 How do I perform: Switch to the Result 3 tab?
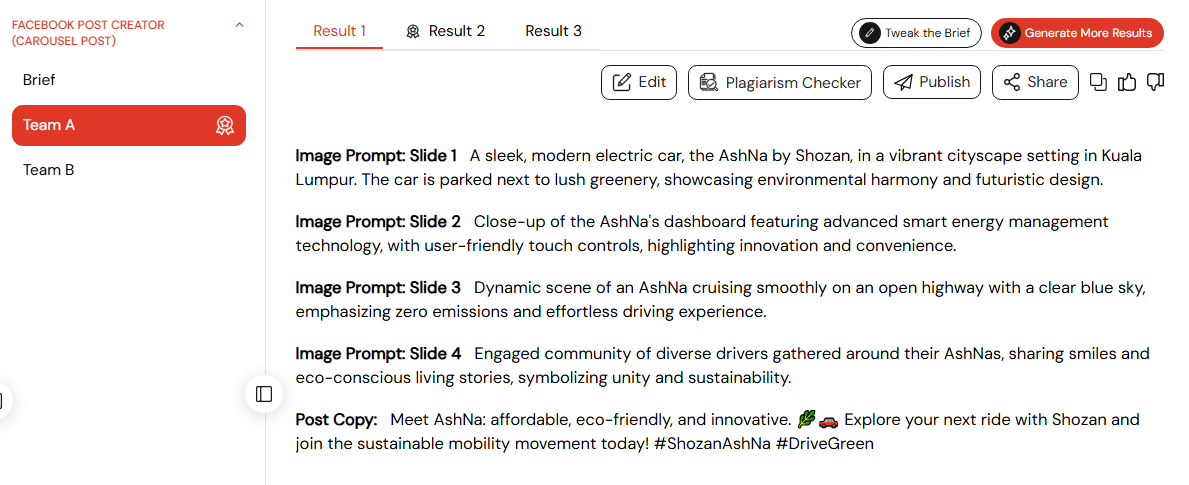[x=554, y=31]
